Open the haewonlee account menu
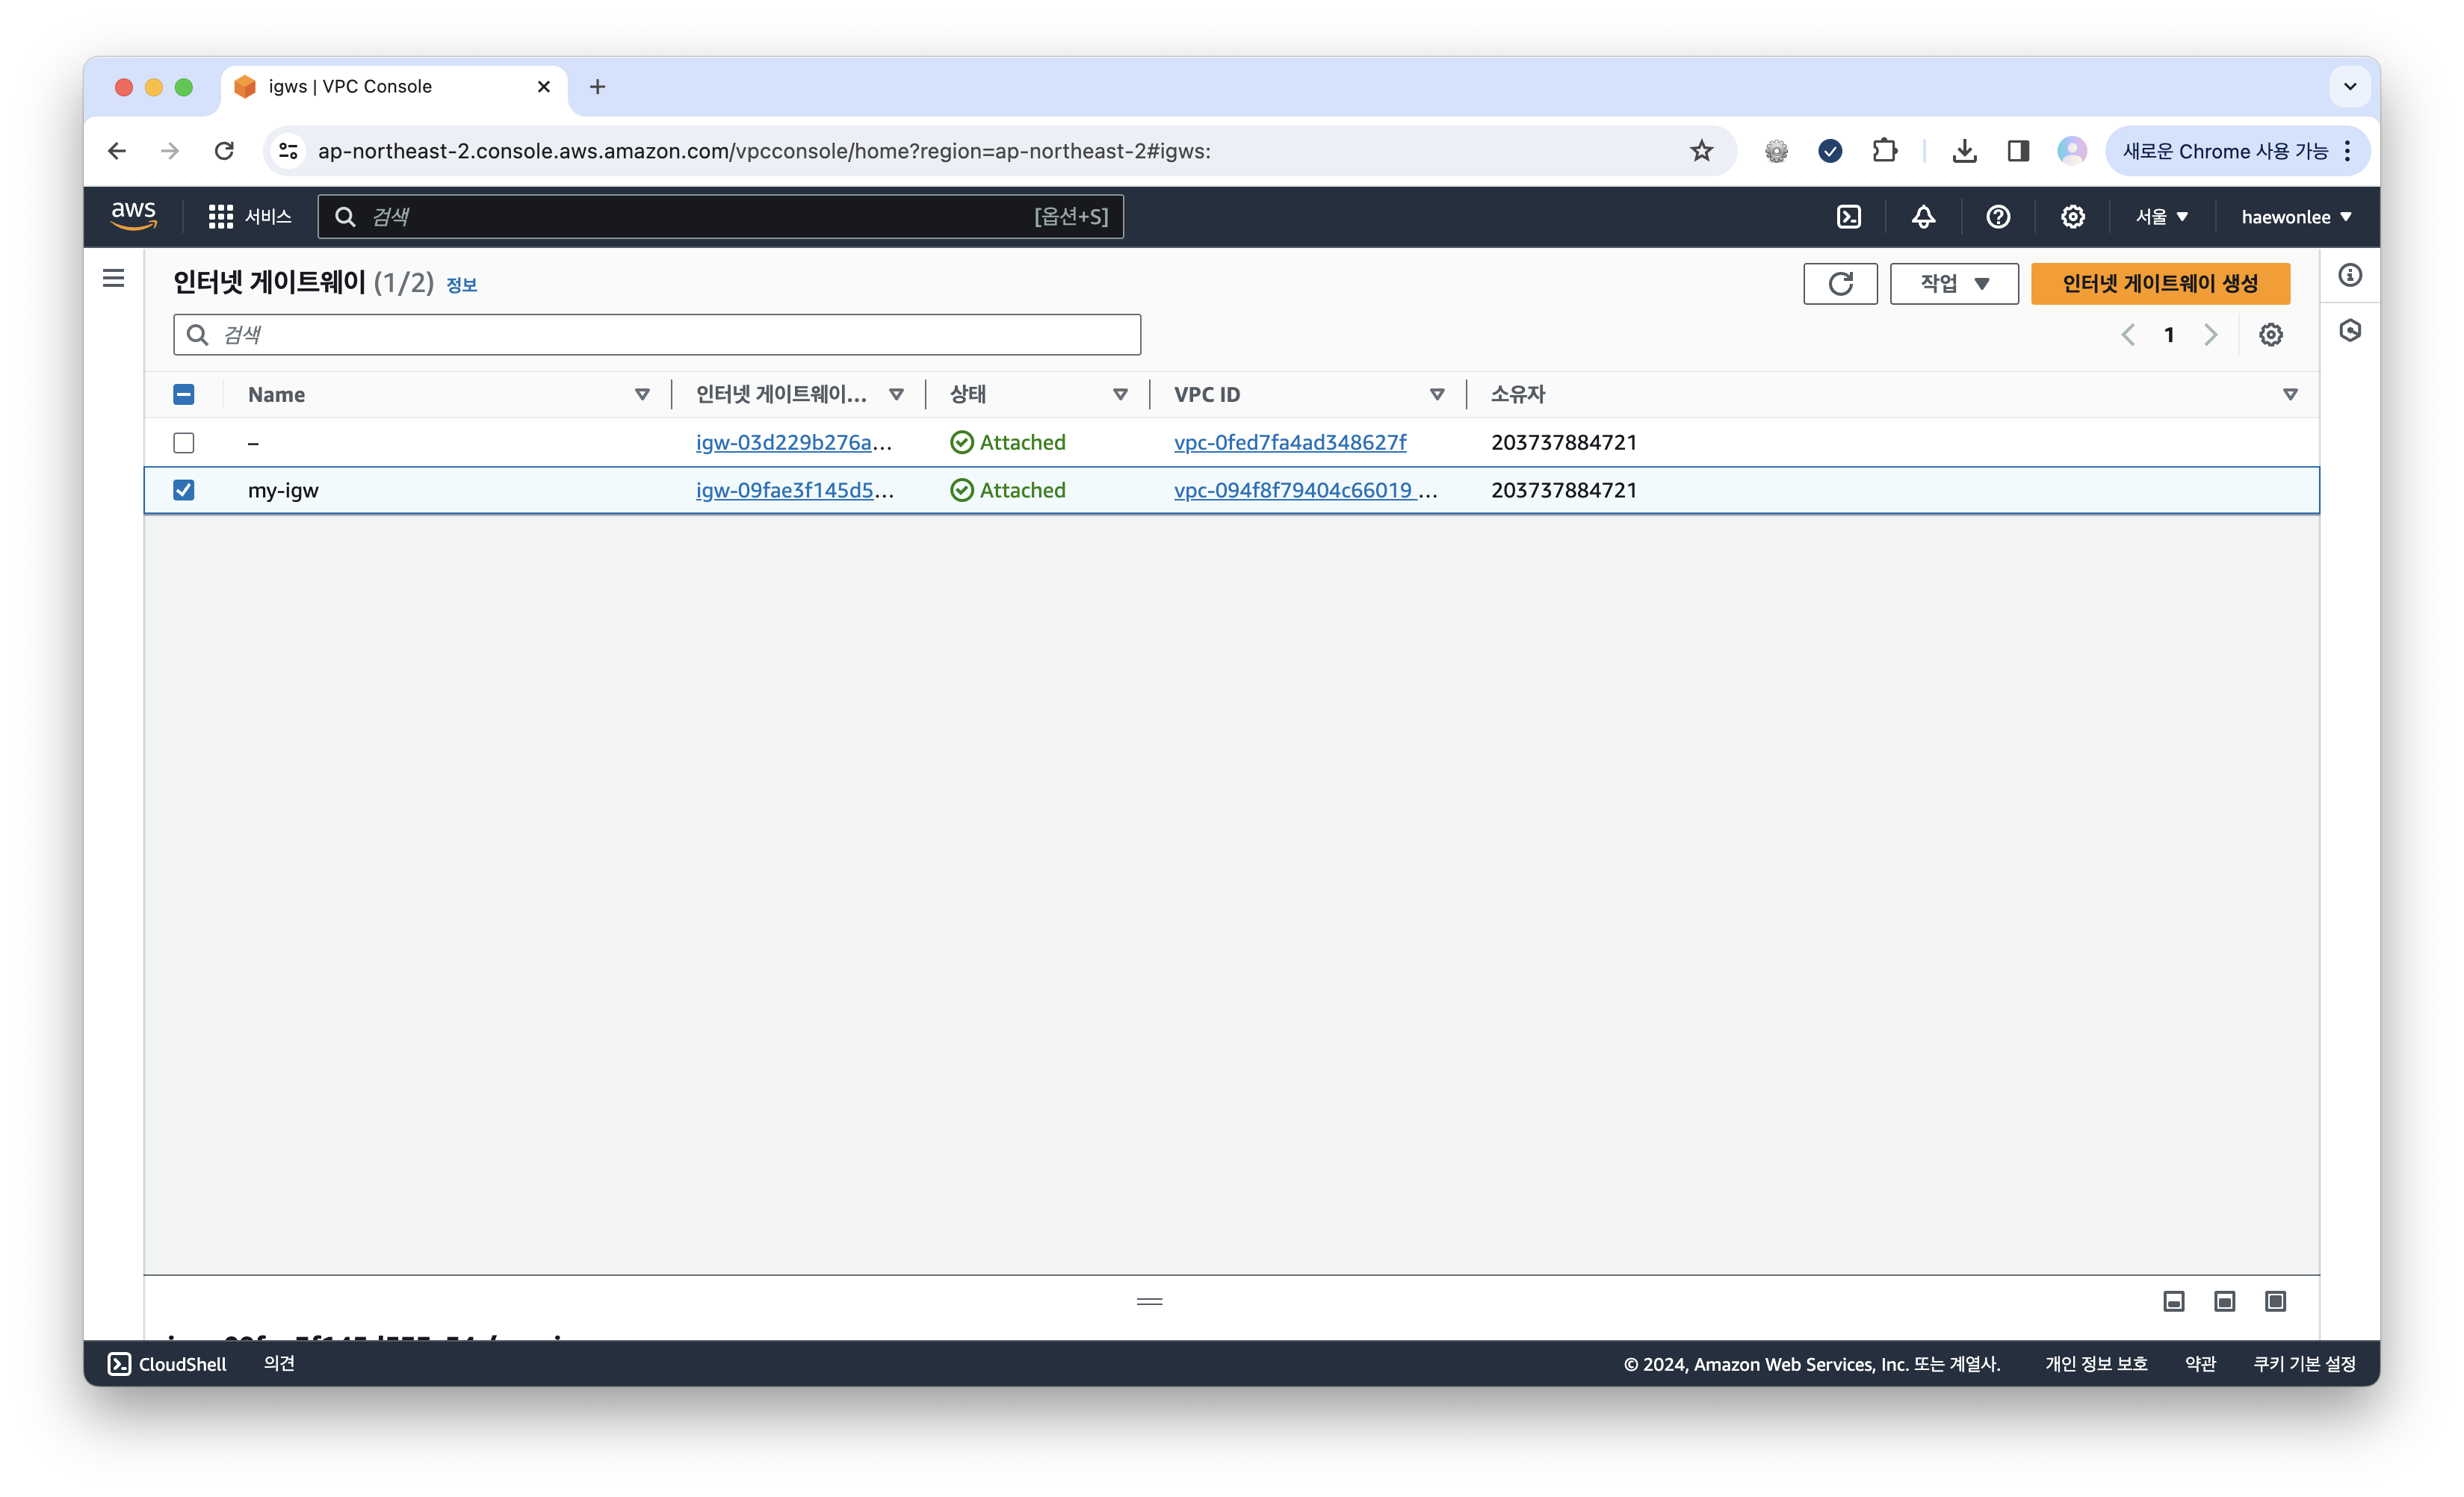The width and height of the screenshot is (2464, 1497). (2295, 217)
